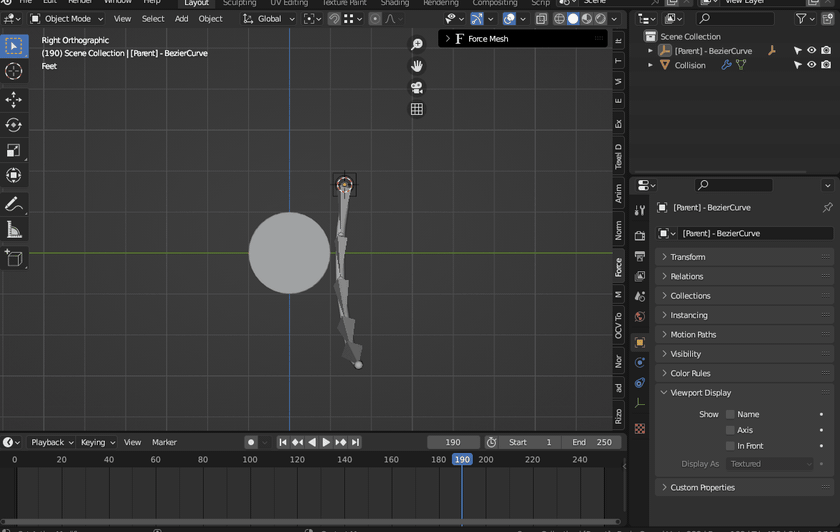Hide Collision object with its eye icon
Screen dimensions: 840x532
coord(812,65)
